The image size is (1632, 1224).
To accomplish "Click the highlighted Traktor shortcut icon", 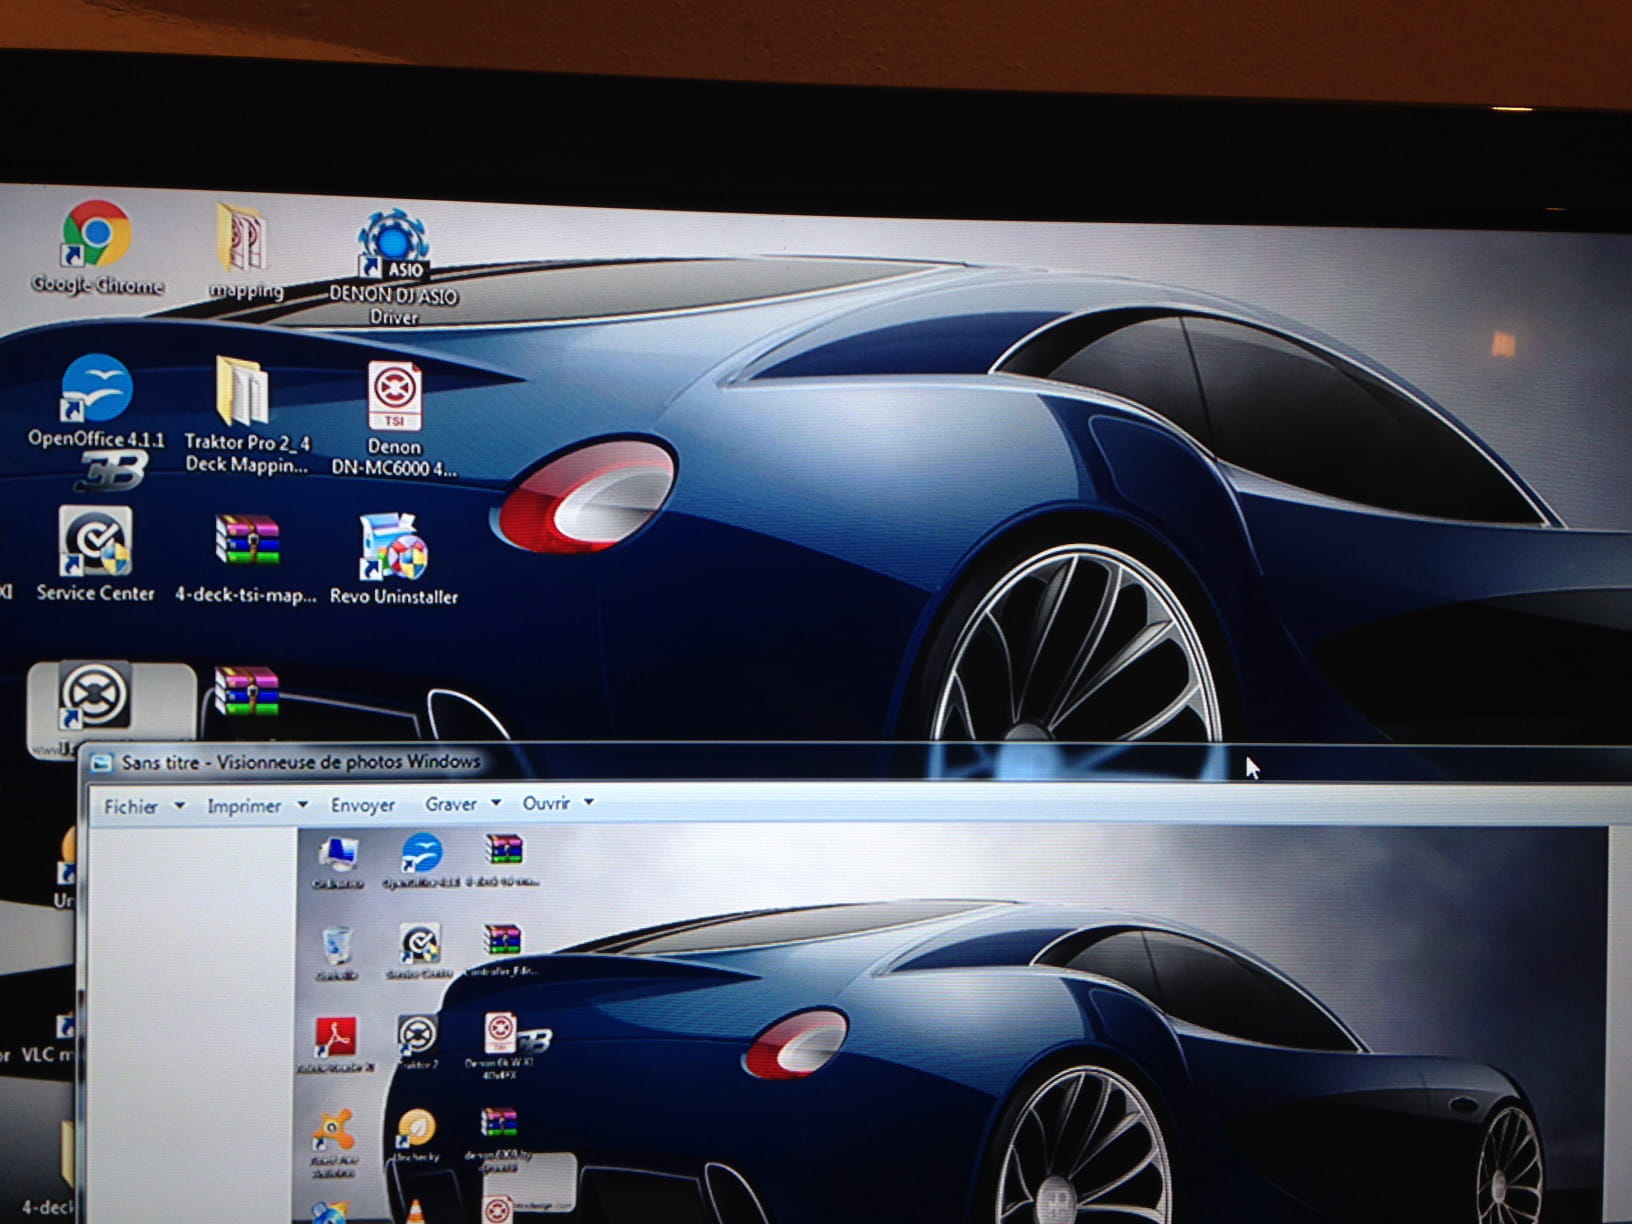I will (95, 696).
